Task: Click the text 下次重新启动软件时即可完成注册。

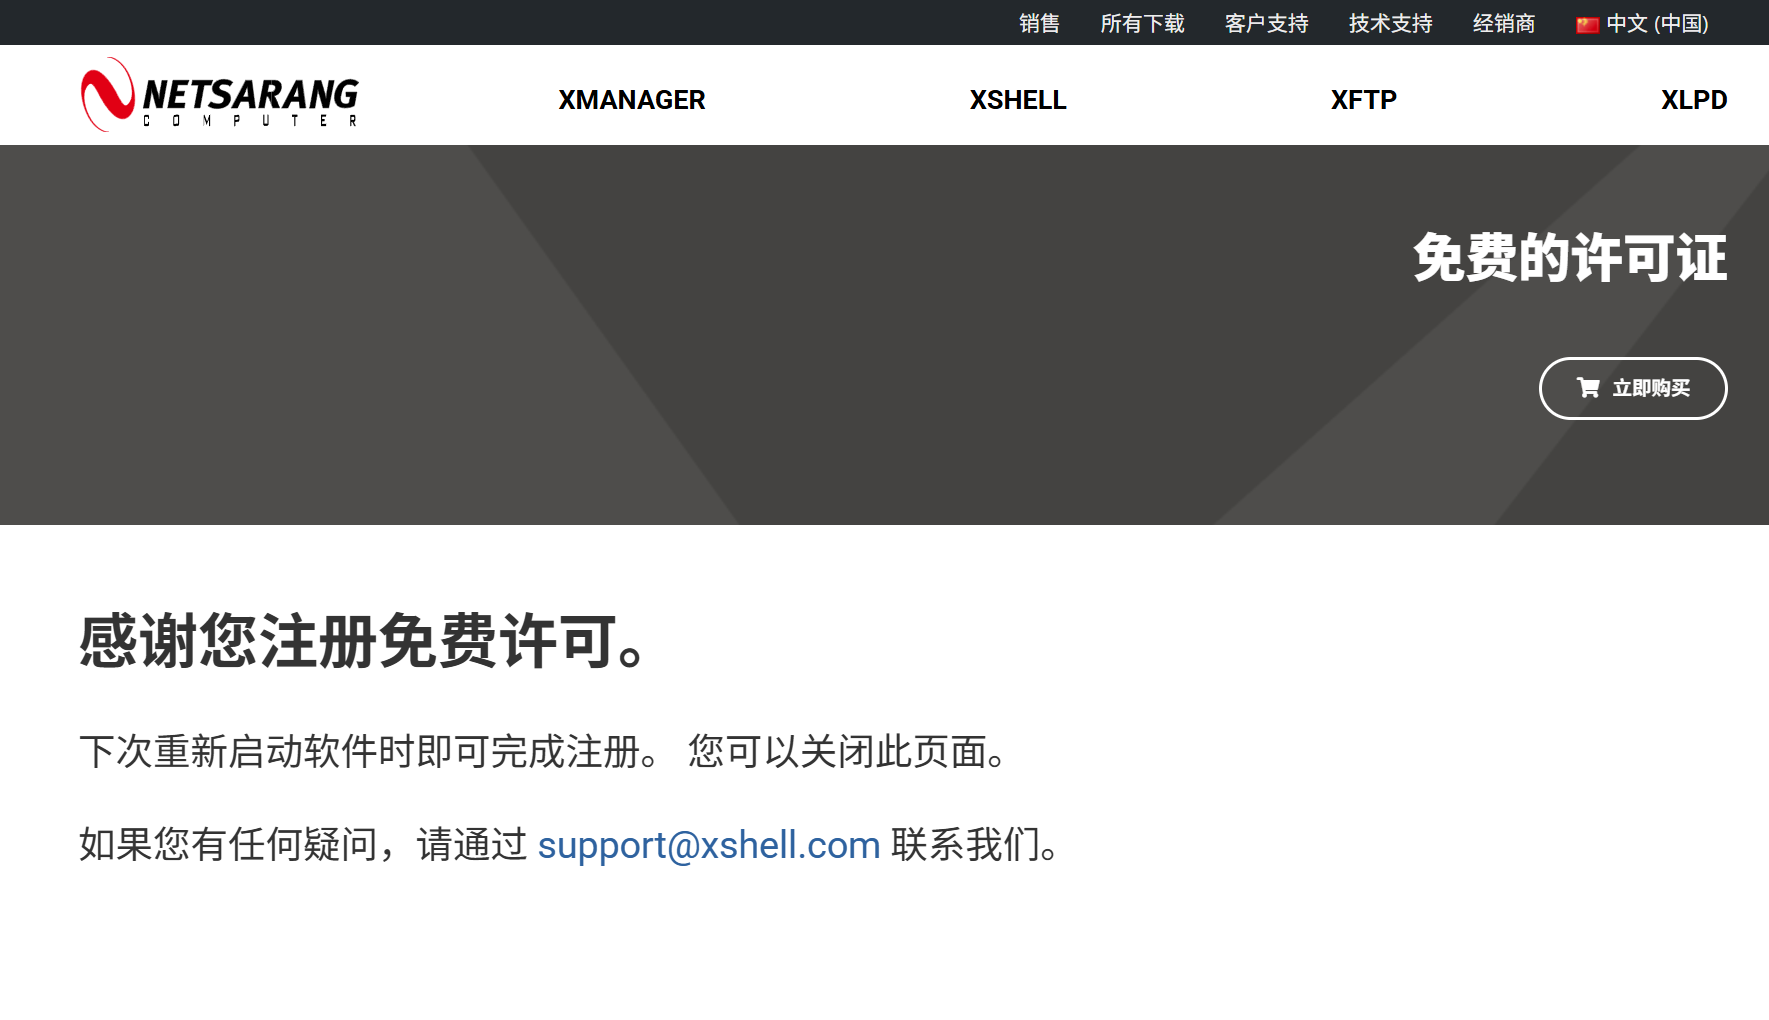Action: [370, 752]
